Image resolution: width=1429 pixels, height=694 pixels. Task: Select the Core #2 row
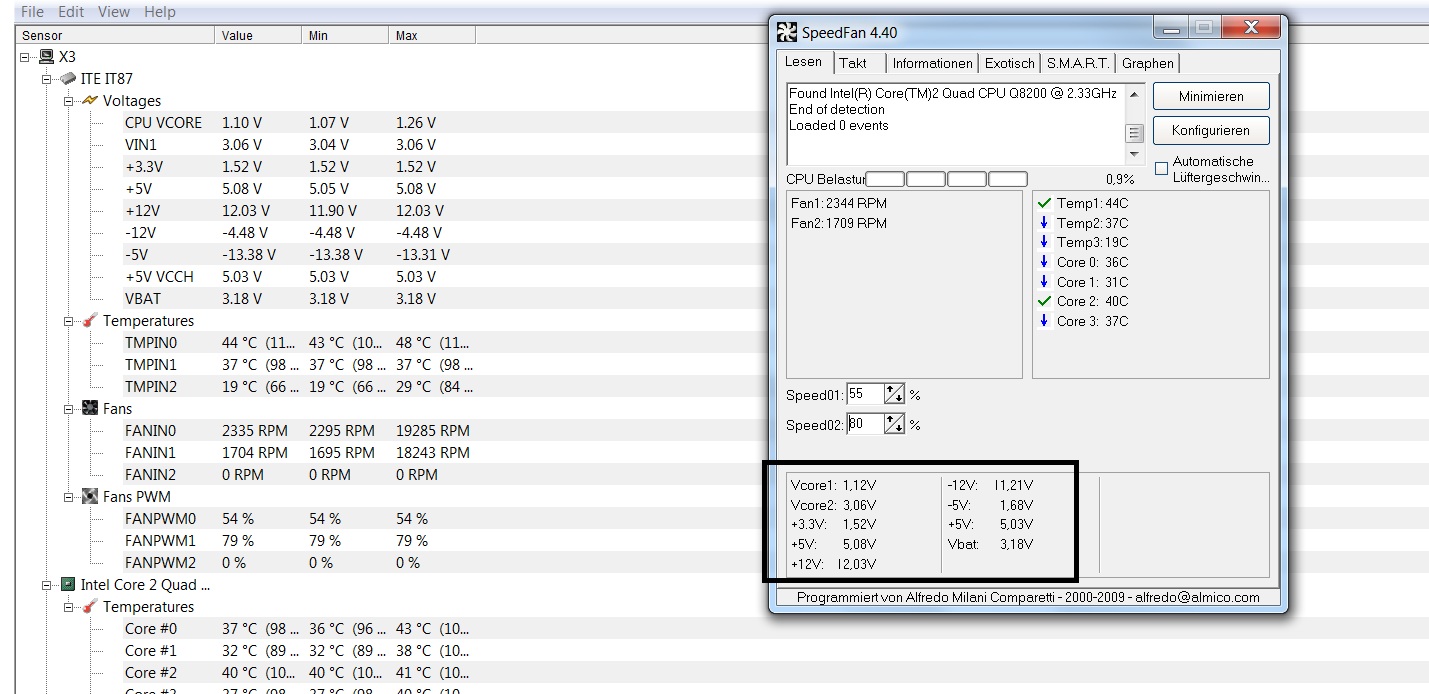pos(297,673)
